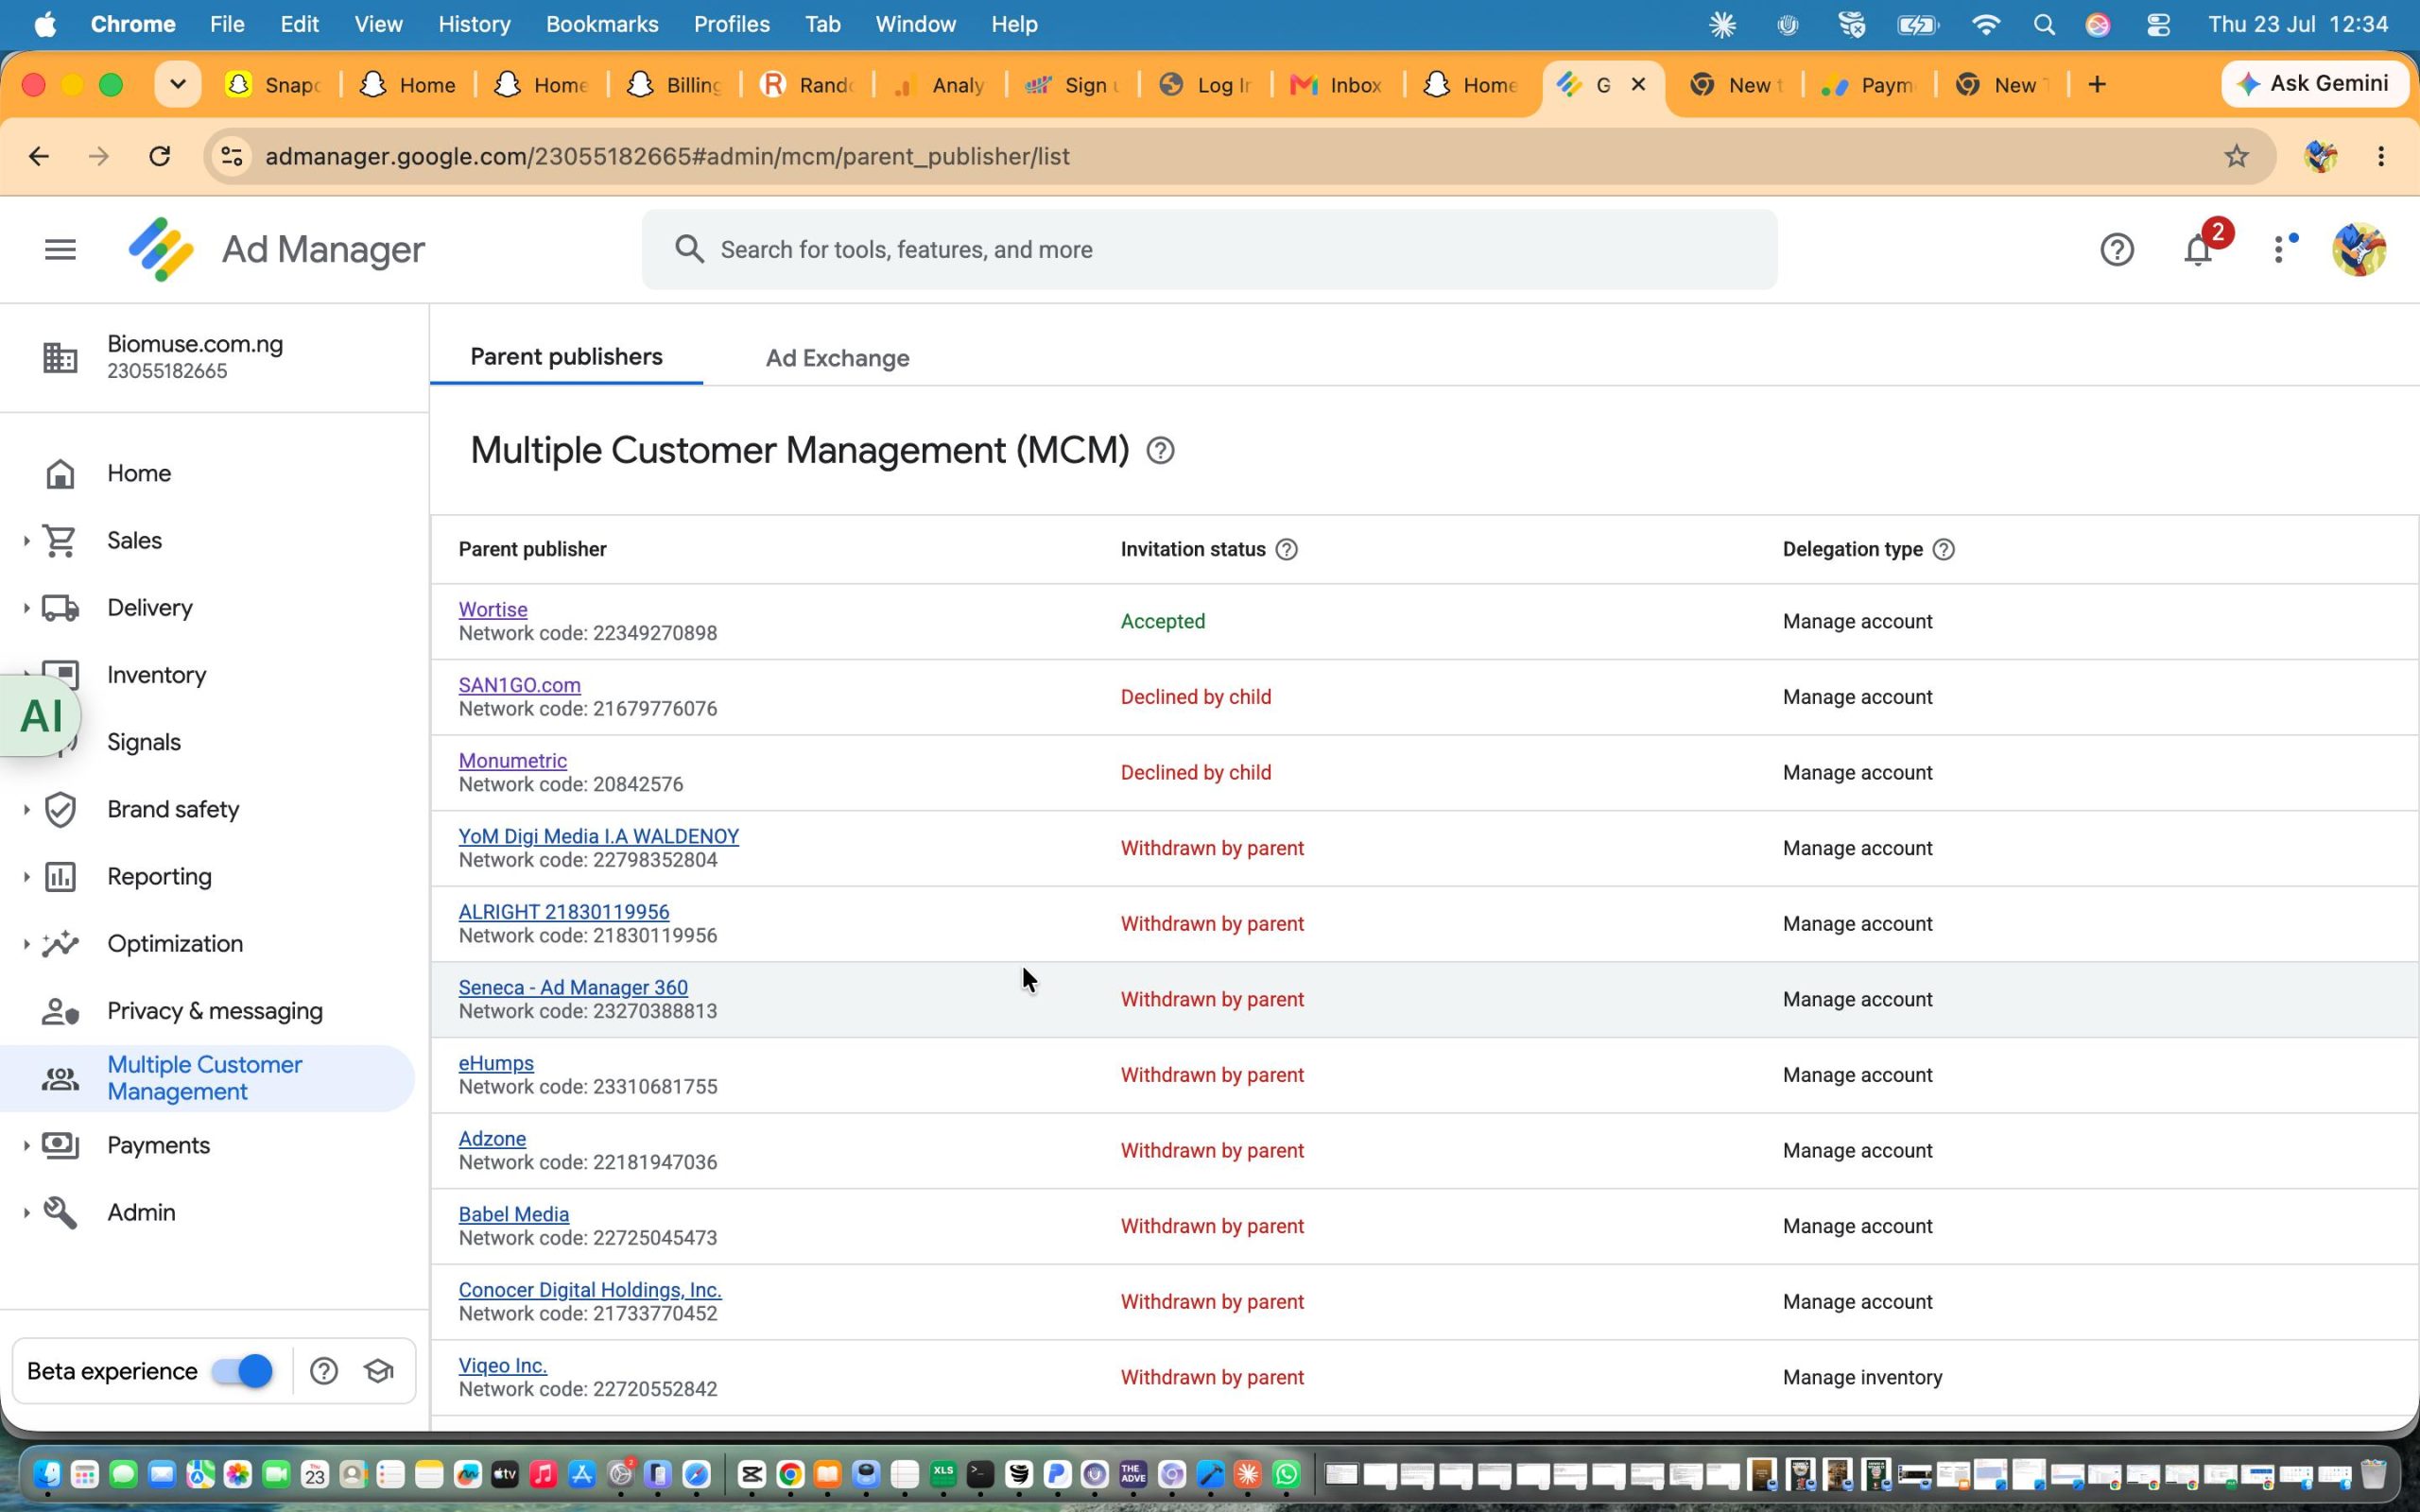
Task: Open the Beta experience learning graduation-cap icon
Action: (379, 1371)
